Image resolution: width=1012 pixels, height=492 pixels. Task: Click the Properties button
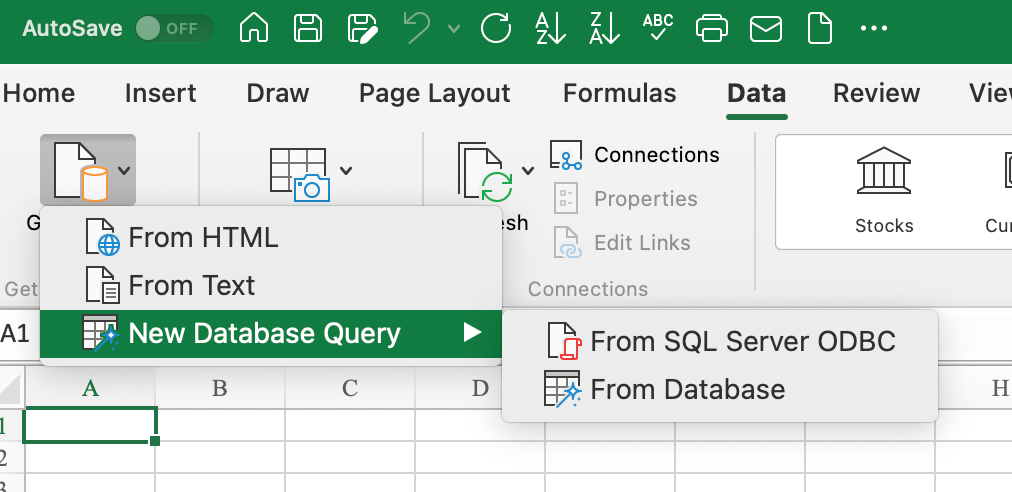pyautogui.click(x=625, y=199)
